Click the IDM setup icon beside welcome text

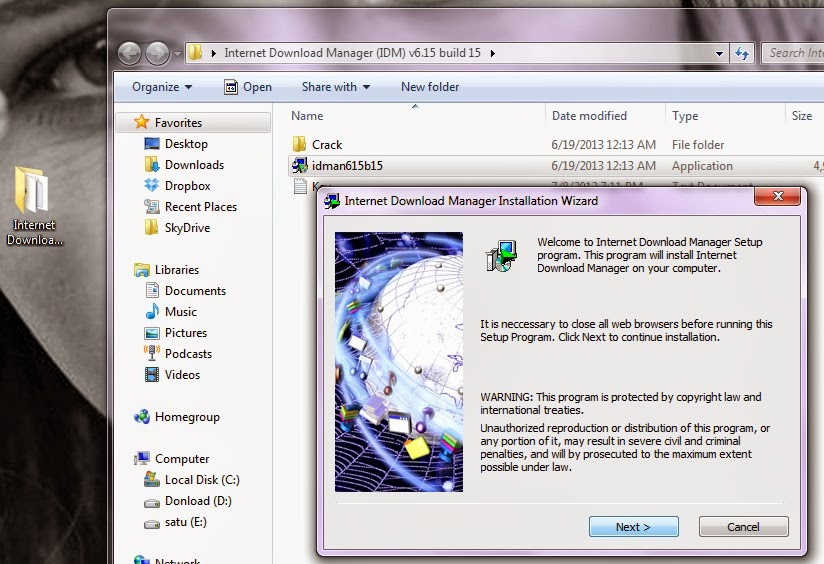pos(501,255)
